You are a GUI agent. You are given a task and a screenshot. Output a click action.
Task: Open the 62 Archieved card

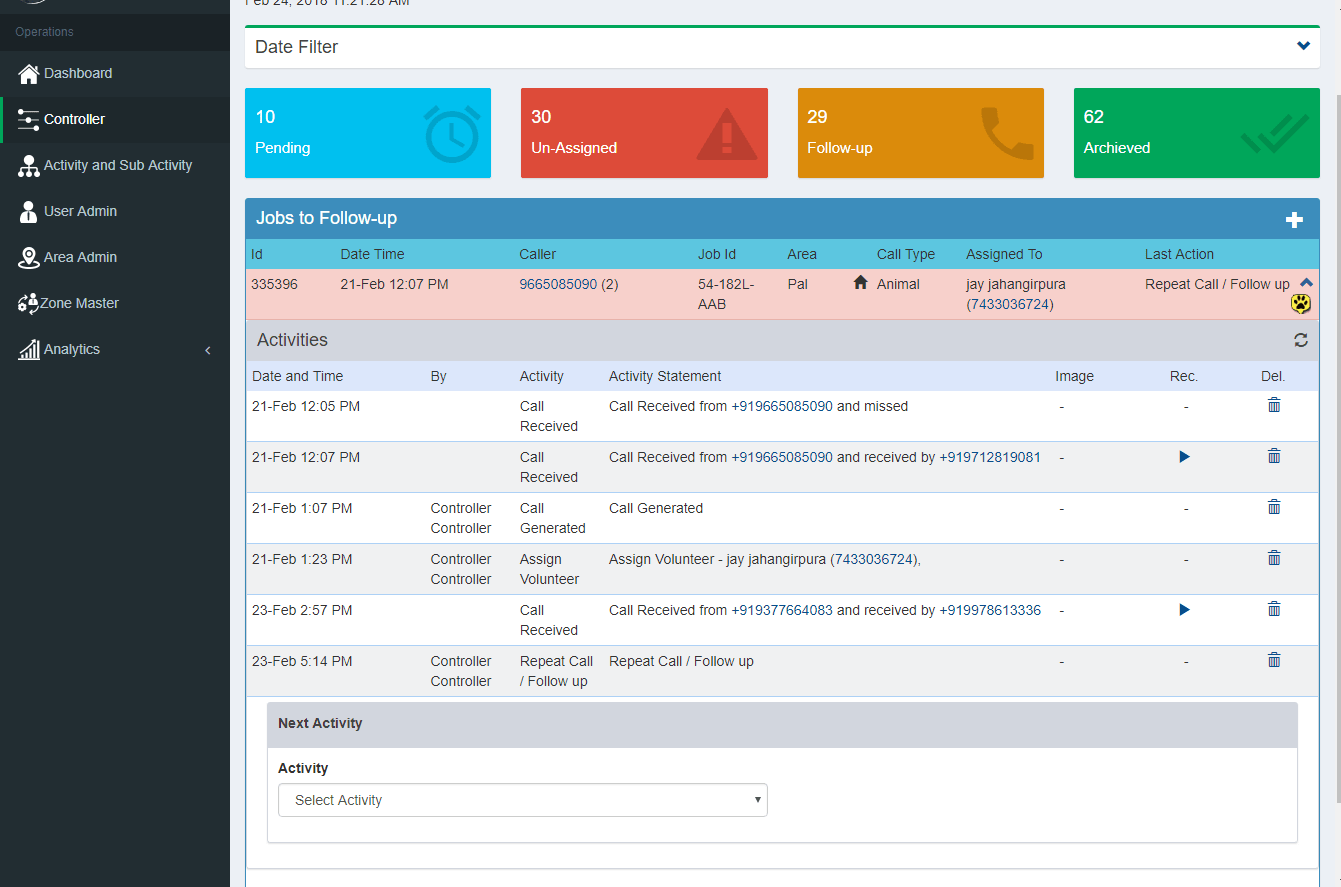[1197, 133]
